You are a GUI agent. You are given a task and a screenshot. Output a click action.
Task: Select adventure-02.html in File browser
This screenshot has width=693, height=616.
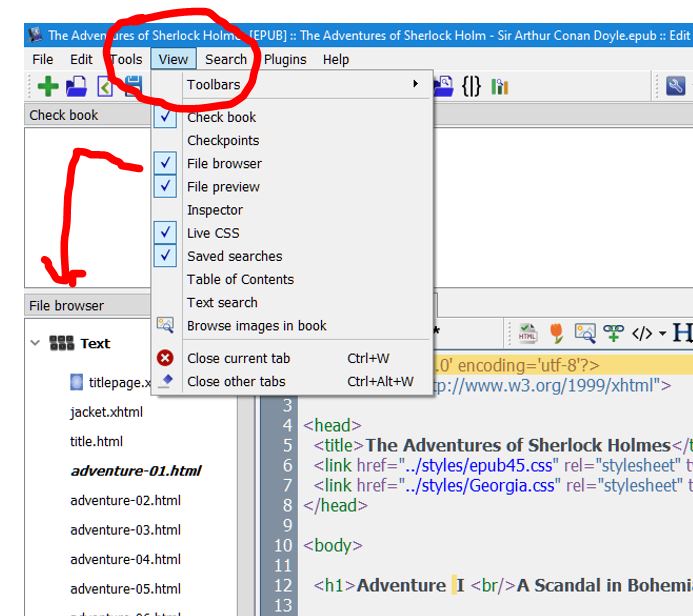point(126,501)
